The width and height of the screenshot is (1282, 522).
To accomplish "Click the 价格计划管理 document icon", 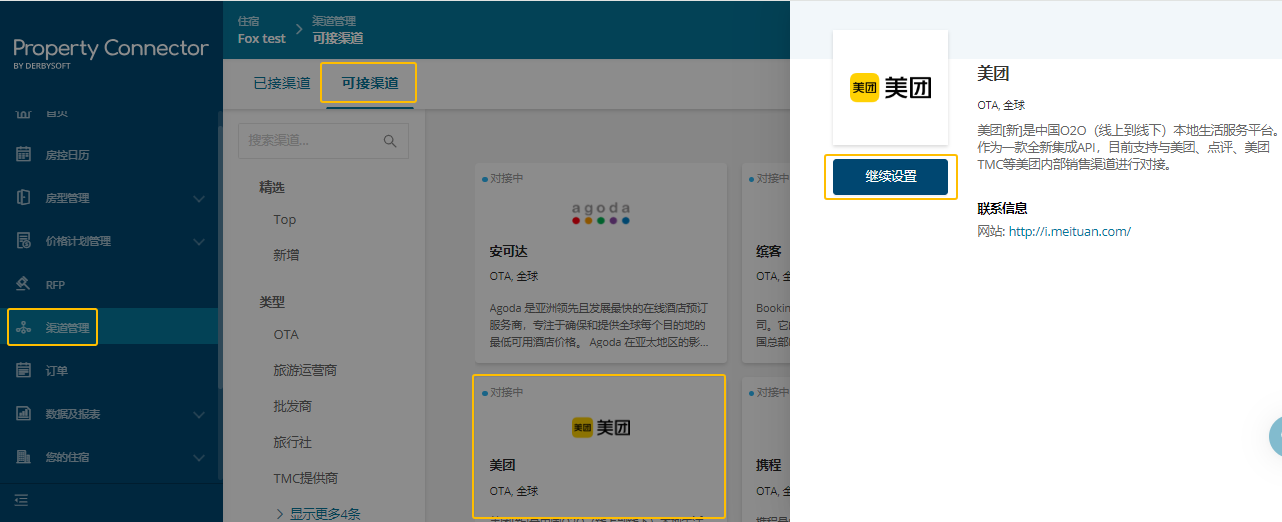I will pyautogui.click(x=24, y=241).
